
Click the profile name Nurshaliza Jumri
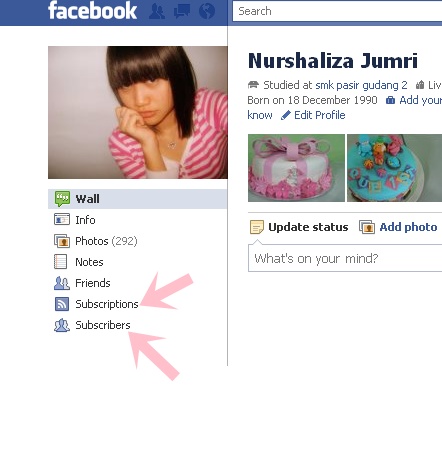333,61
